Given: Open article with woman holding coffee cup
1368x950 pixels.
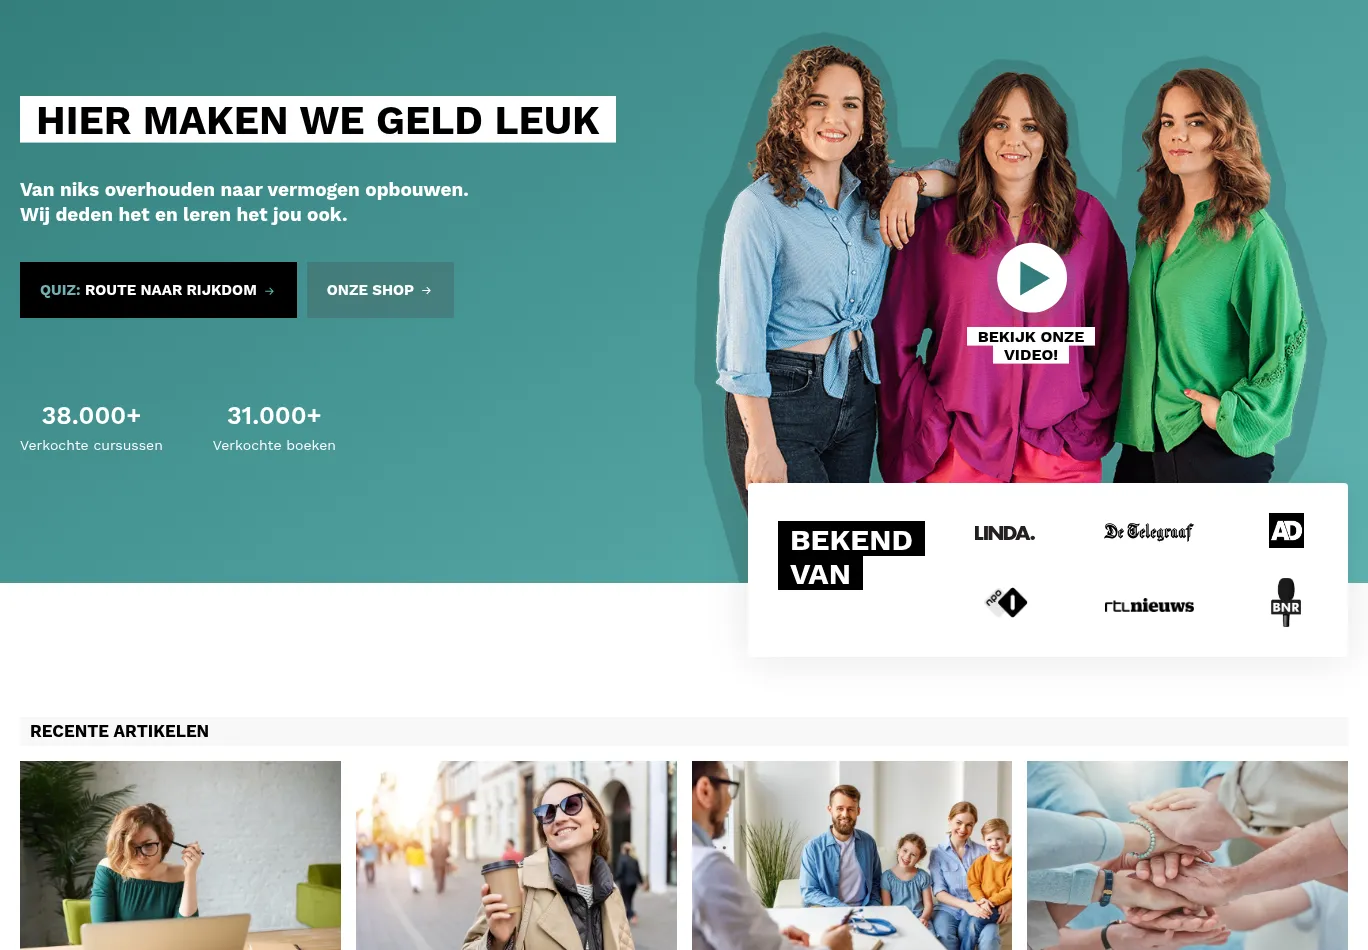Looking at the screenshot, I should [516, 855].
